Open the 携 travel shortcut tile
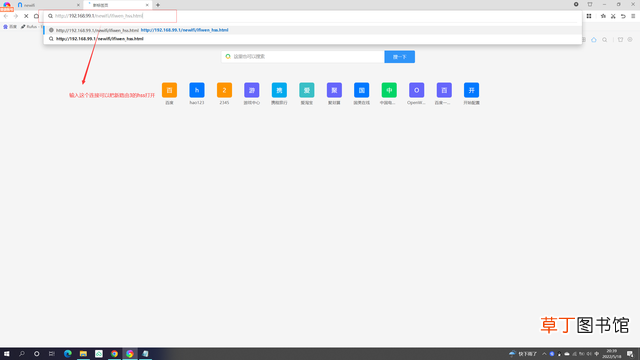Image resolution: width=640 pixels, height=360 pixels. coord(279,90)
